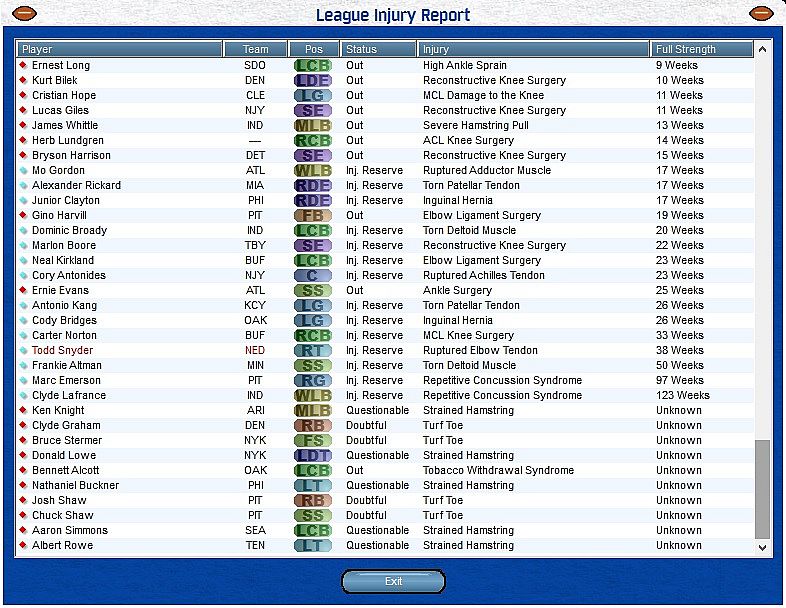Click the RB badge for Clyde Graham
Image resolution: width=786 pixels, height=608 pixels.
point(313,426)
